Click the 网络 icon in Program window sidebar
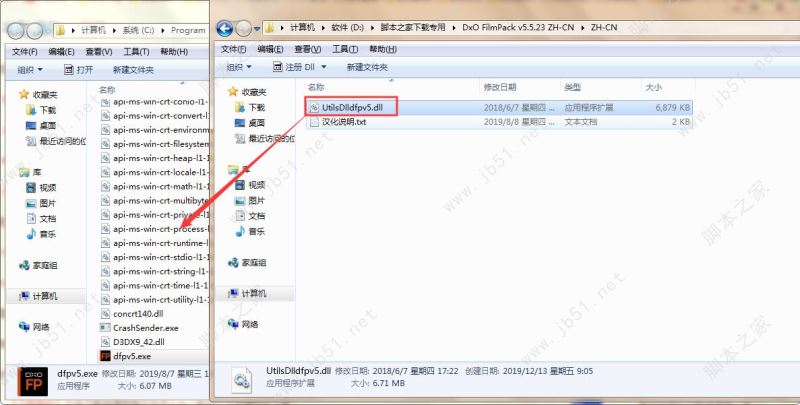The width and height of the screenshot is (800, 405). (x=24, y=326)
